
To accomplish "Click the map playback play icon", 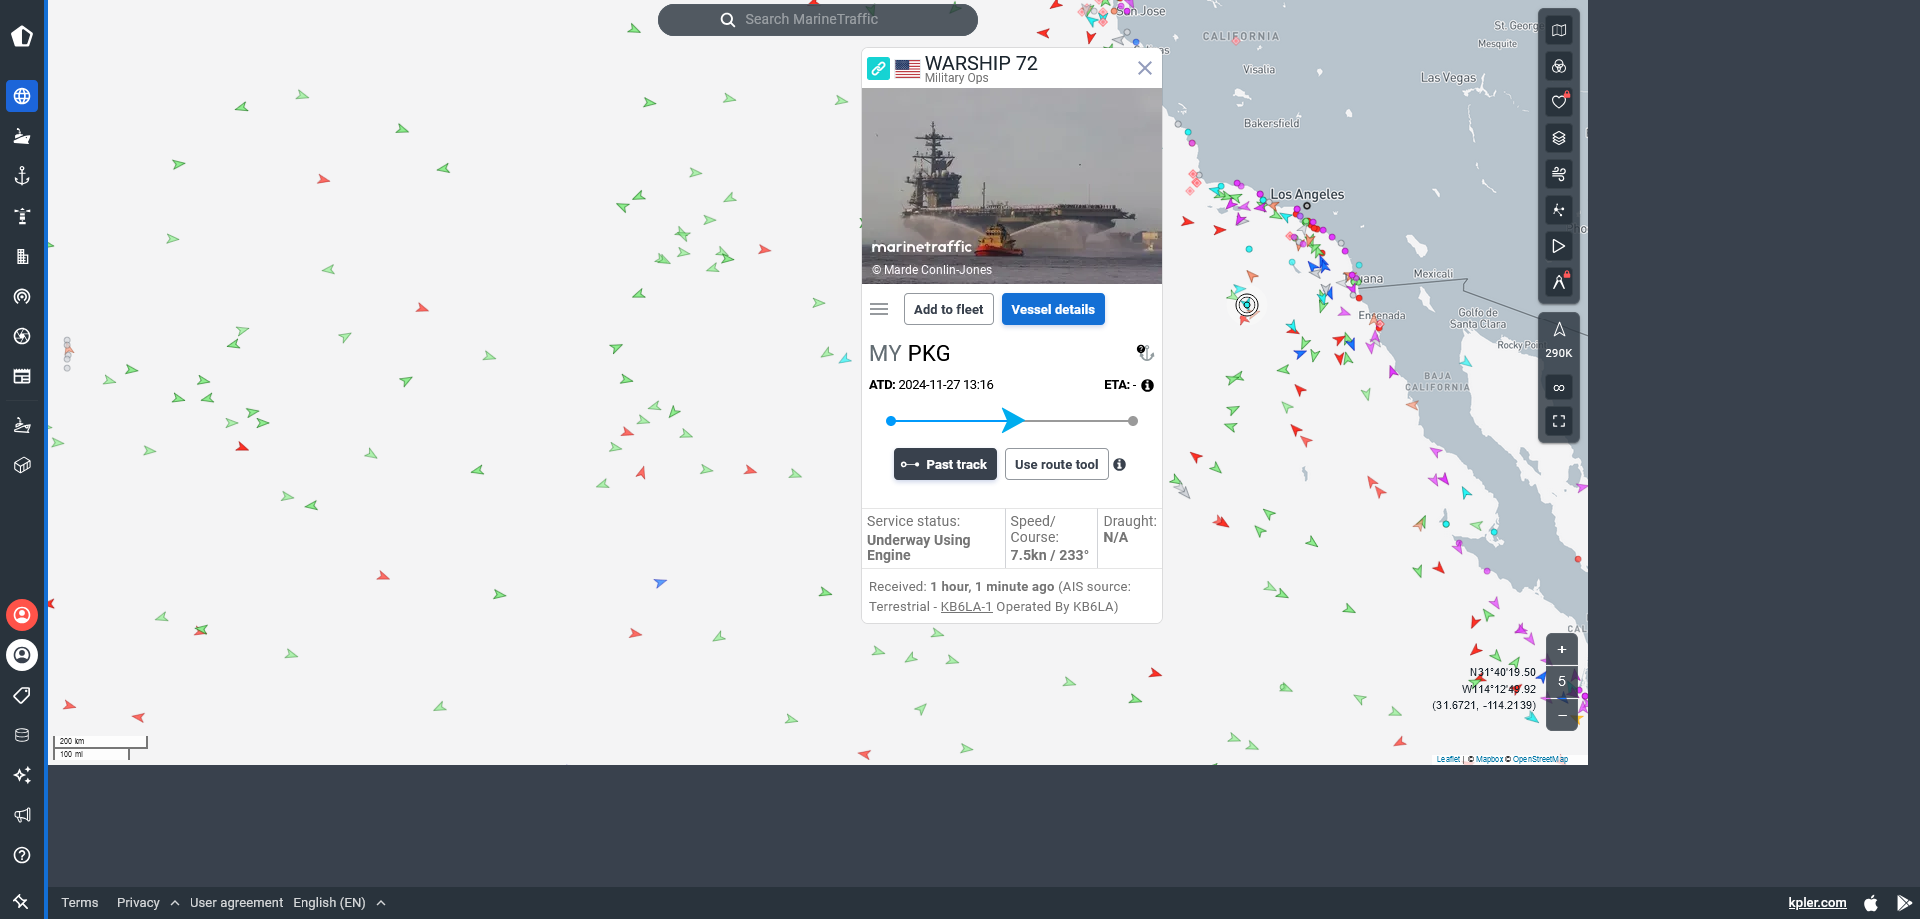I will click(1559, 246).
